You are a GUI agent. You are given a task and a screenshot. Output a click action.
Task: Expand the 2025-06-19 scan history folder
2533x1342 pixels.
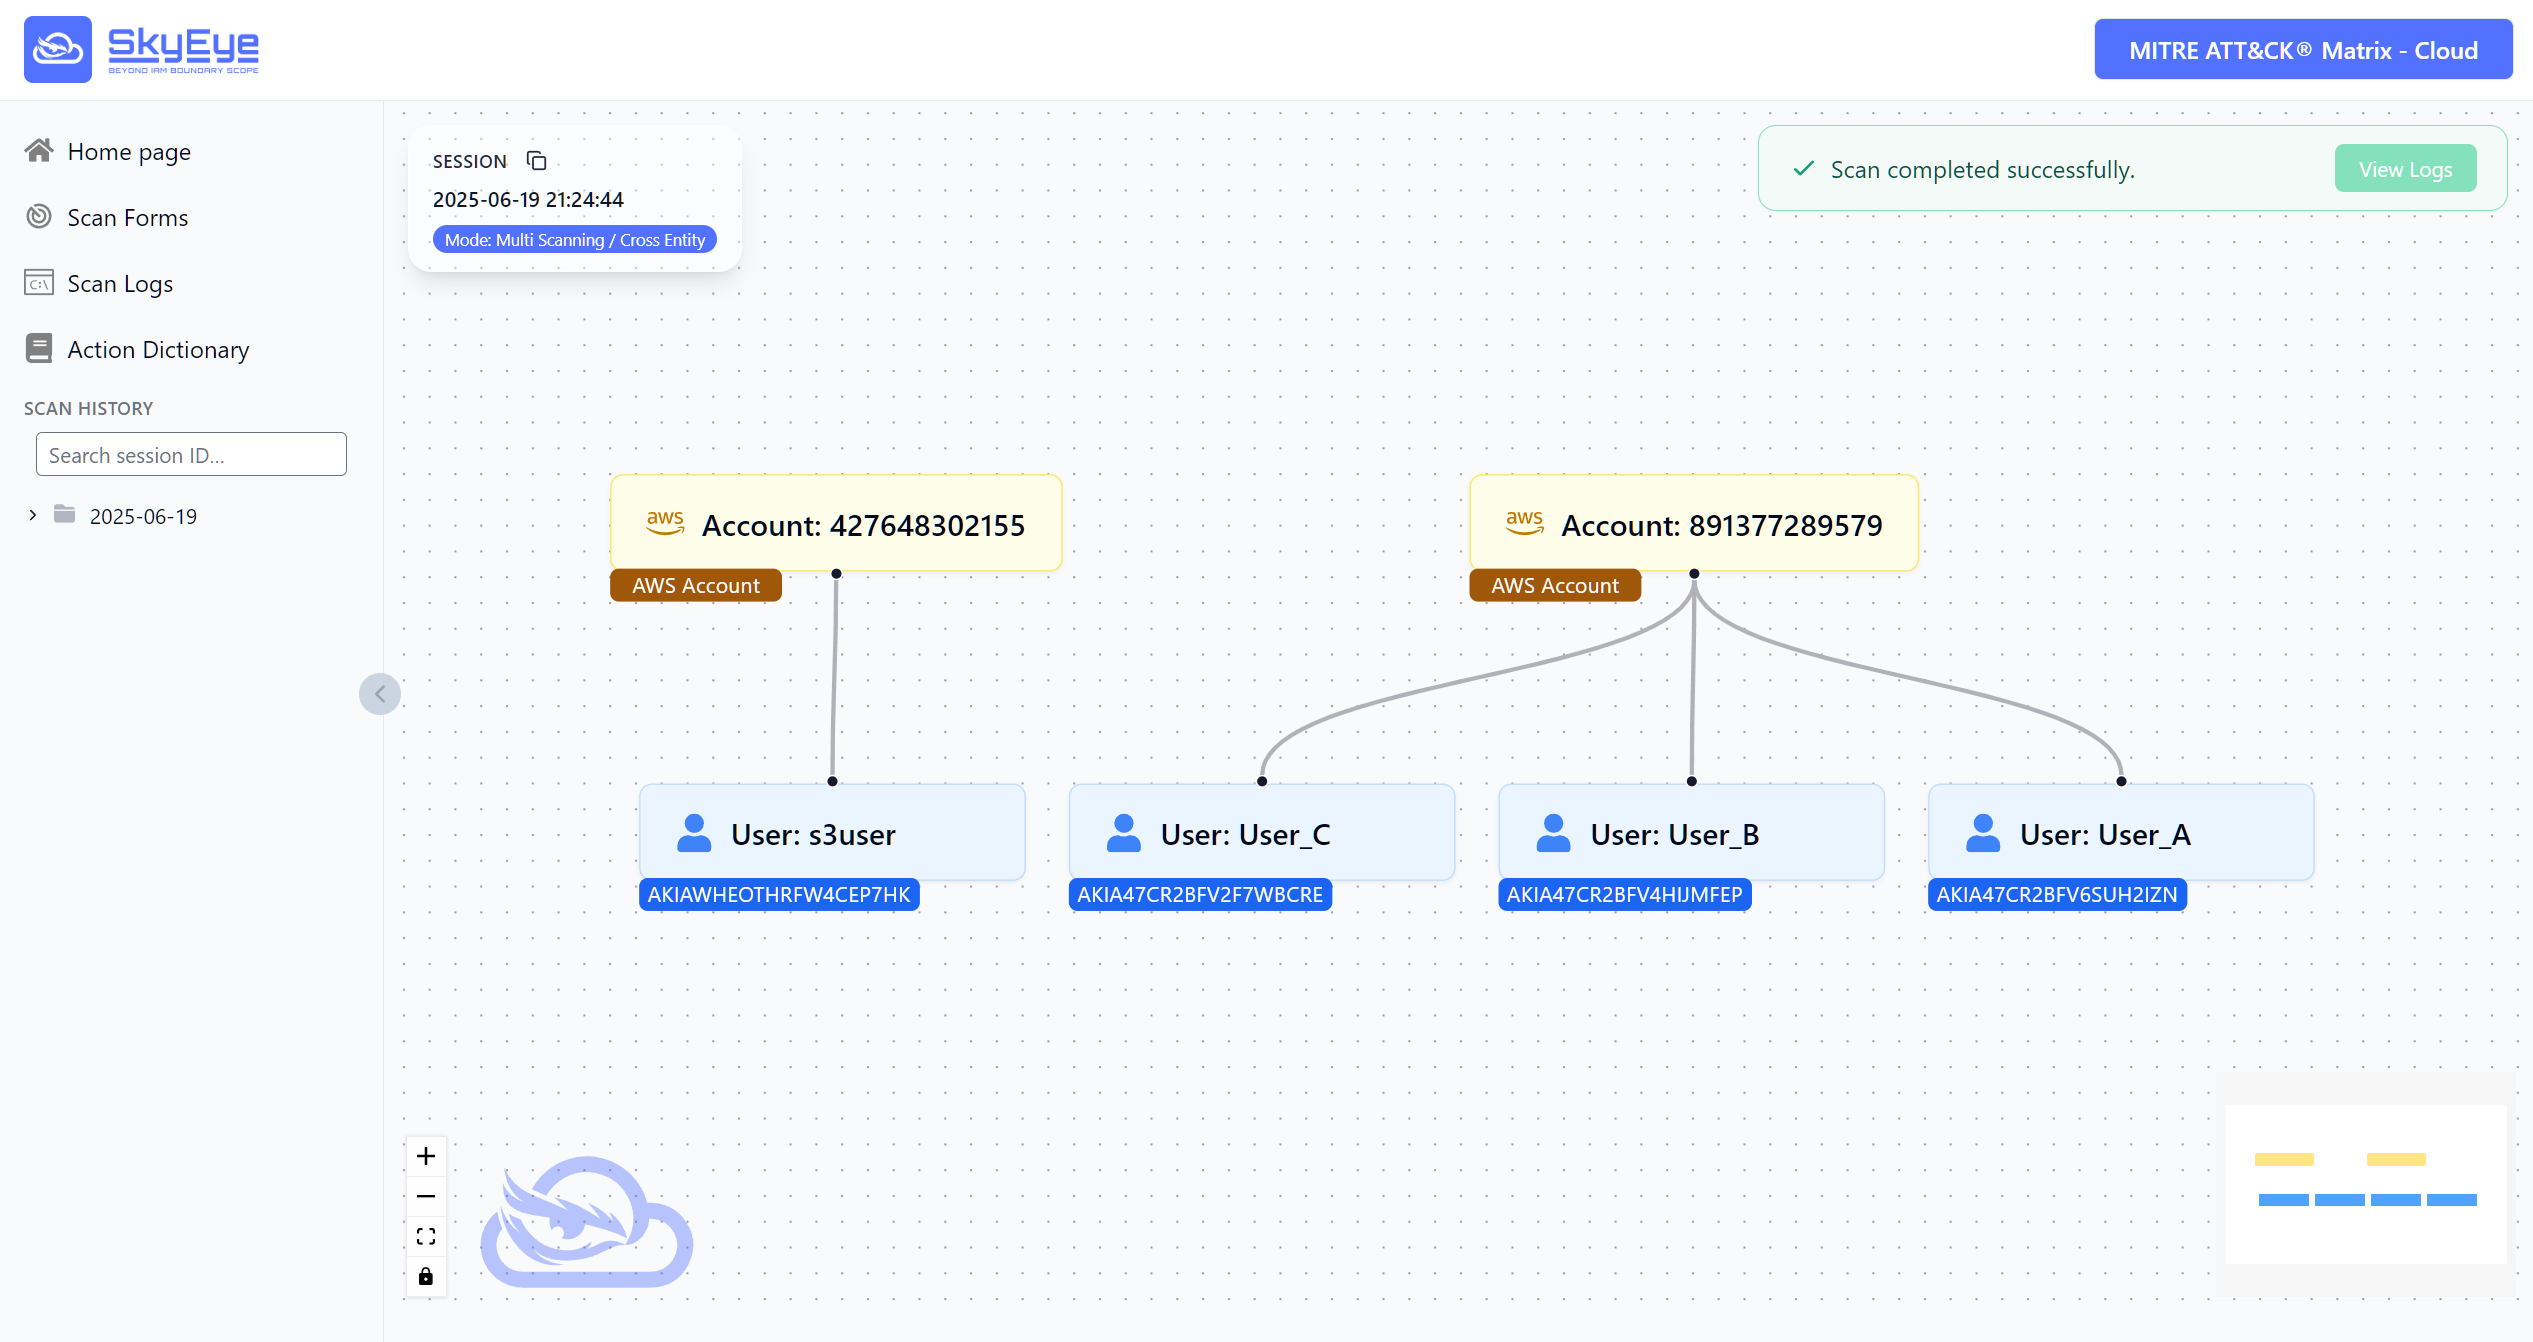tap(33, 515)
